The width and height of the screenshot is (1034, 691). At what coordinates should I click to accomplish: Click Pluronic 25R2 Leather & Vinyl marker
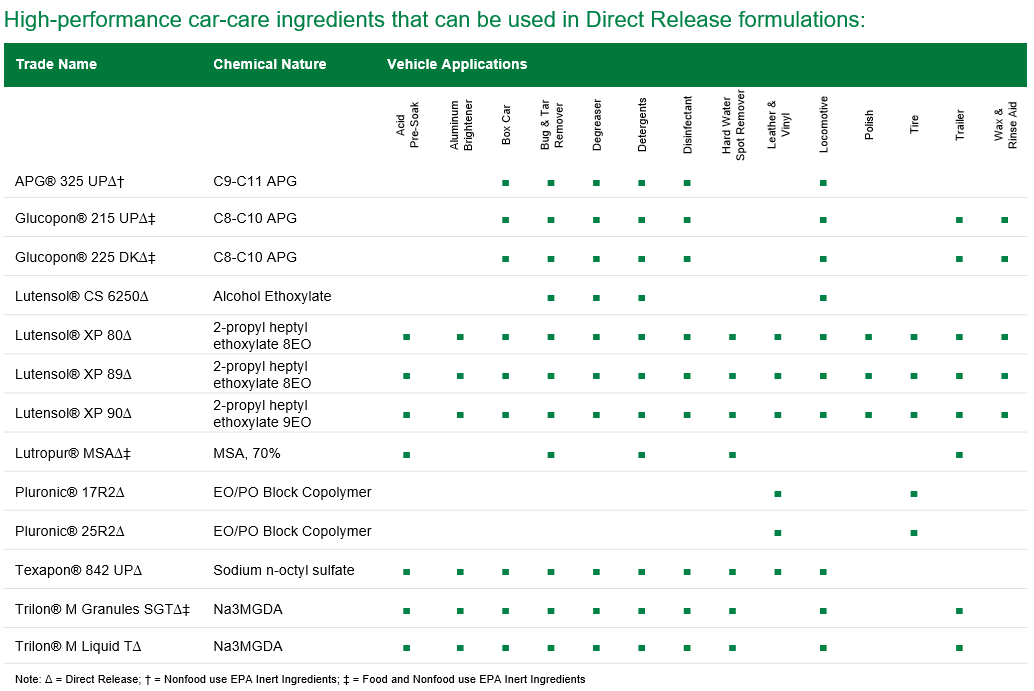(777, 532)
